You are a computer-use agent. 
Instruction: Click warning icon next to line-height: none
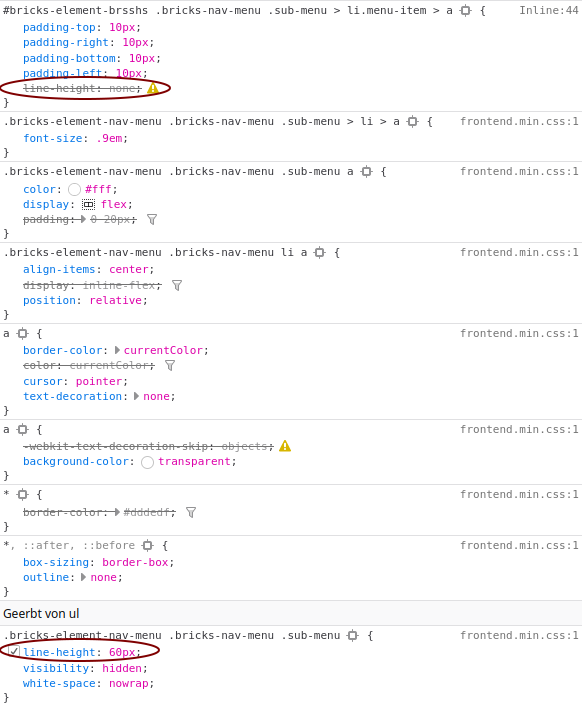(153, 88)
